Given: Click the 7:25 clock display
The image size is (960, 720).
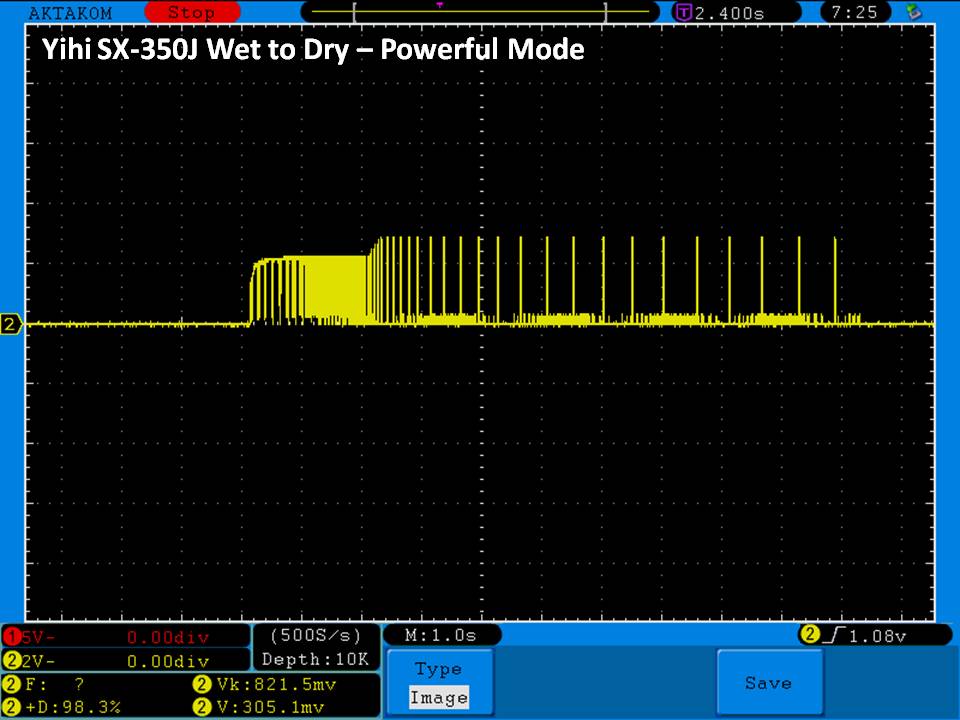Looking at the screenshot, I should tap(854, 13).
